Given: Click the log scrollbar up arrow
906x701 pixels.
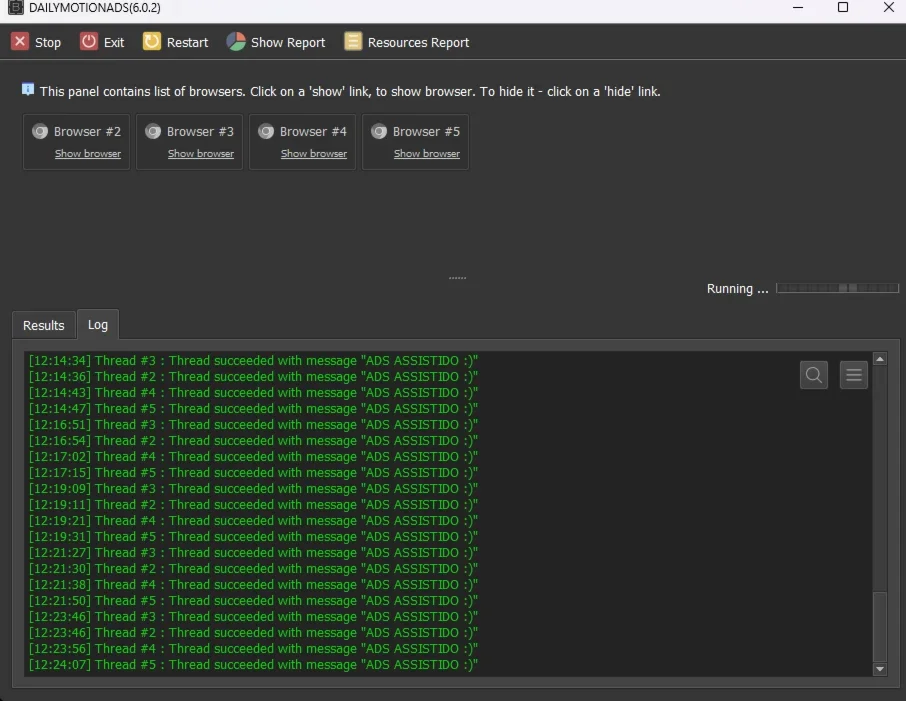Looking at the screenshot, I should (x=879, y=359).
